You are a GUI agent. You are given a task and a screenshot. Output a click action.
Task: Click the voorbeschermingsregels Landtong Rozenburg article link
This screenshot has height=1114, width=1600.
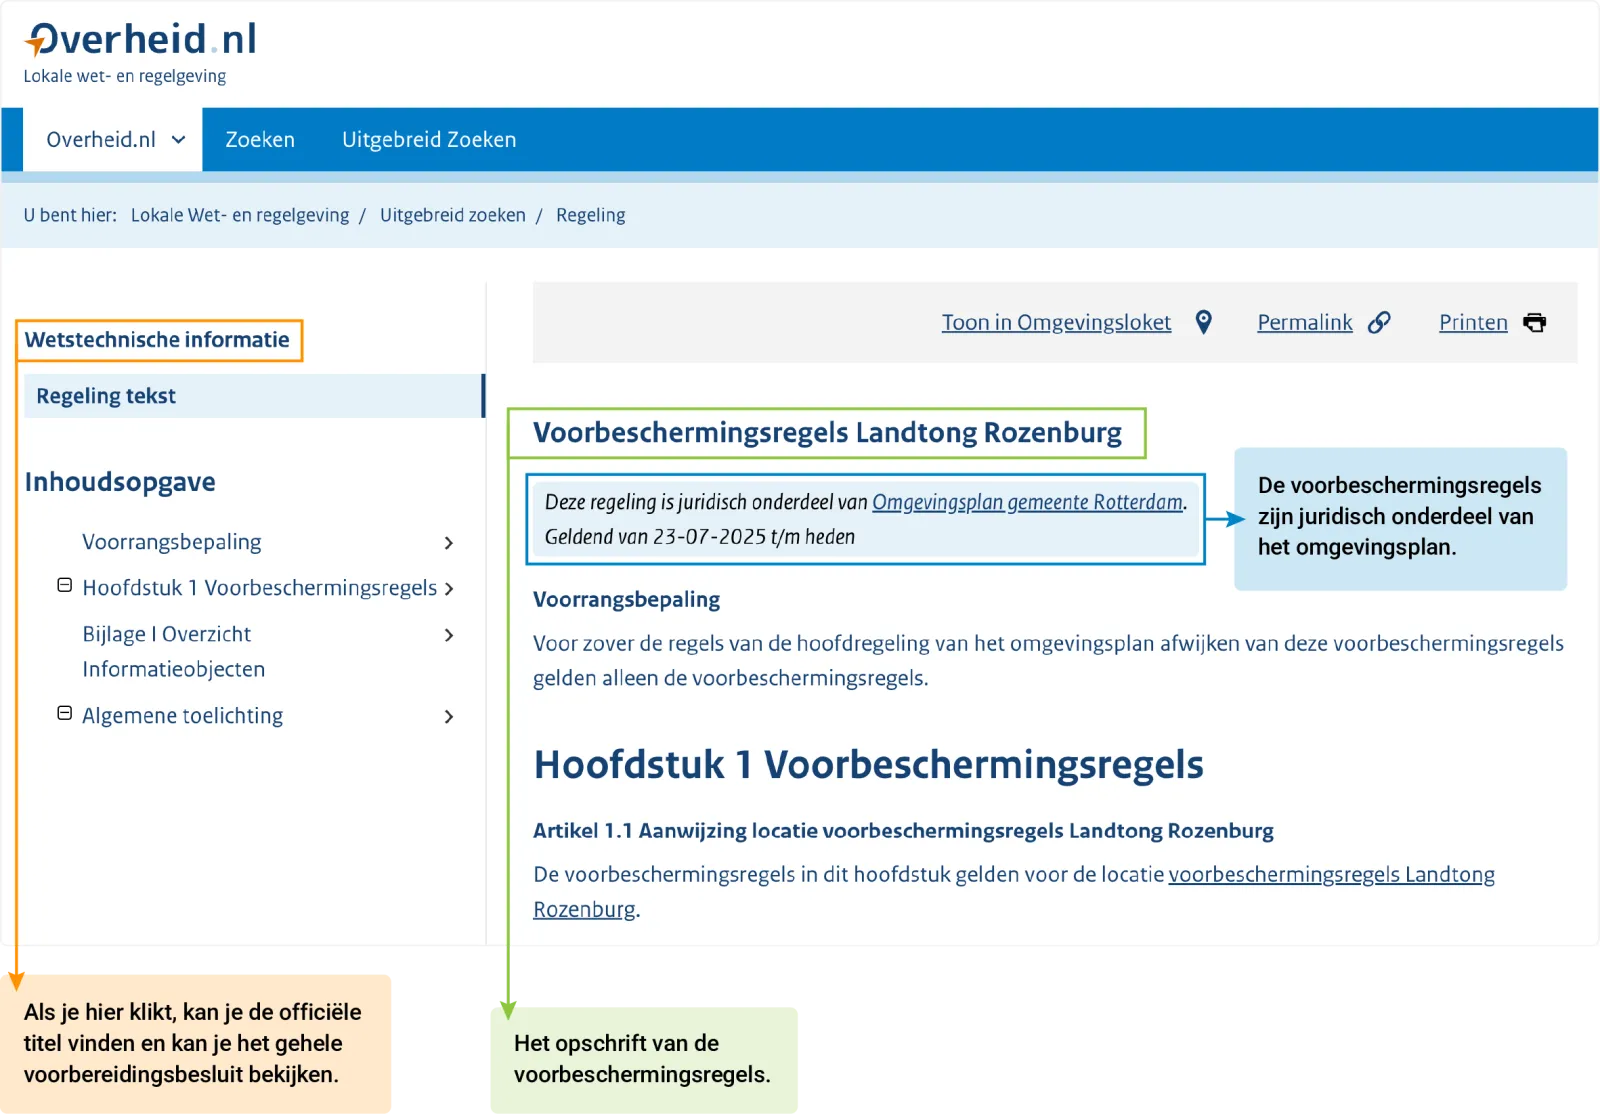pyautogui.click(x=1330, y=874)
